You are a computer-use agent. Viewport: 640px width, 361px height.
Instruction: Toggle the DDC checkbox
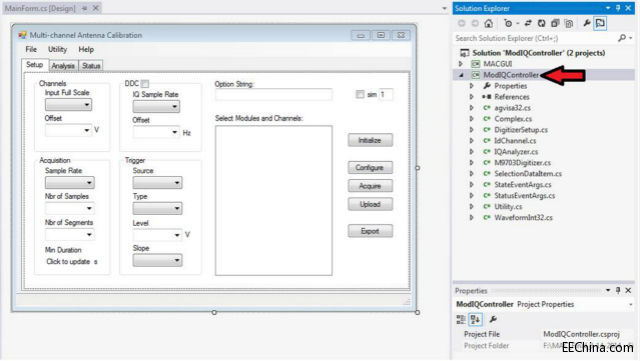pyautogui.click(x=145, y=84)
